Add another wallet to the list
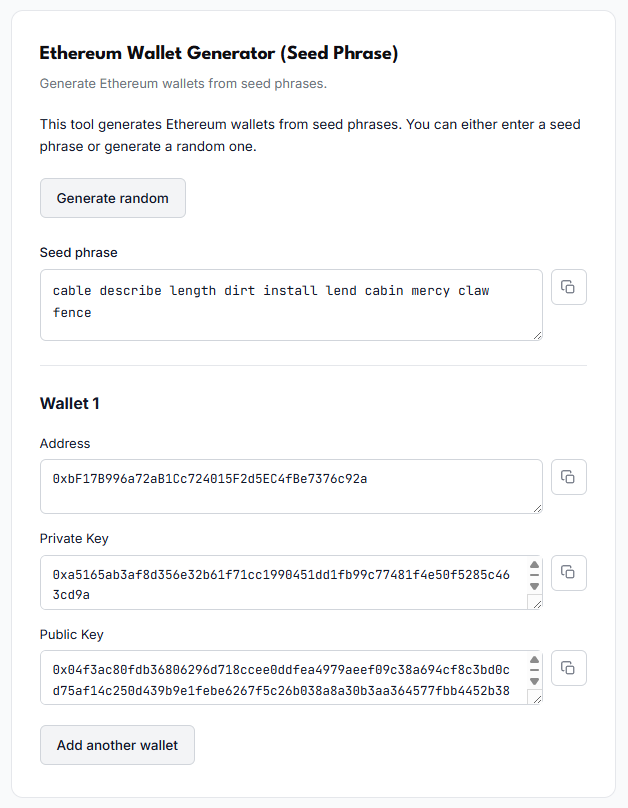The width and height of the screenshot is (628, 808). point(117,745)
